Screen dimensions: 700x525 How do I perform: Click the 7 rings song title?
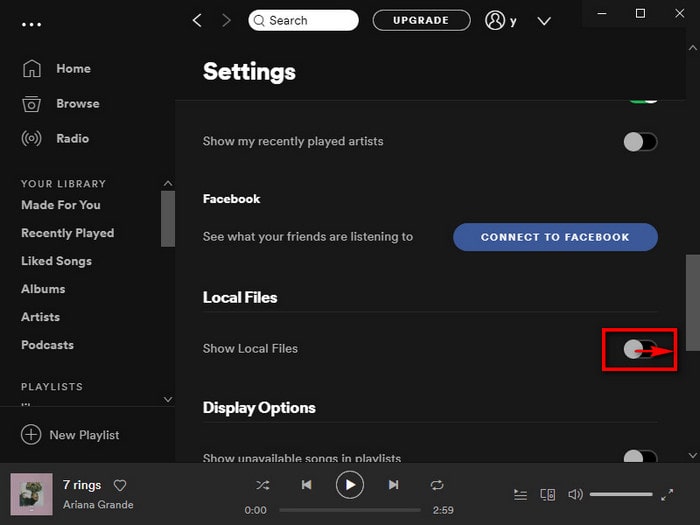click(82, 485)
